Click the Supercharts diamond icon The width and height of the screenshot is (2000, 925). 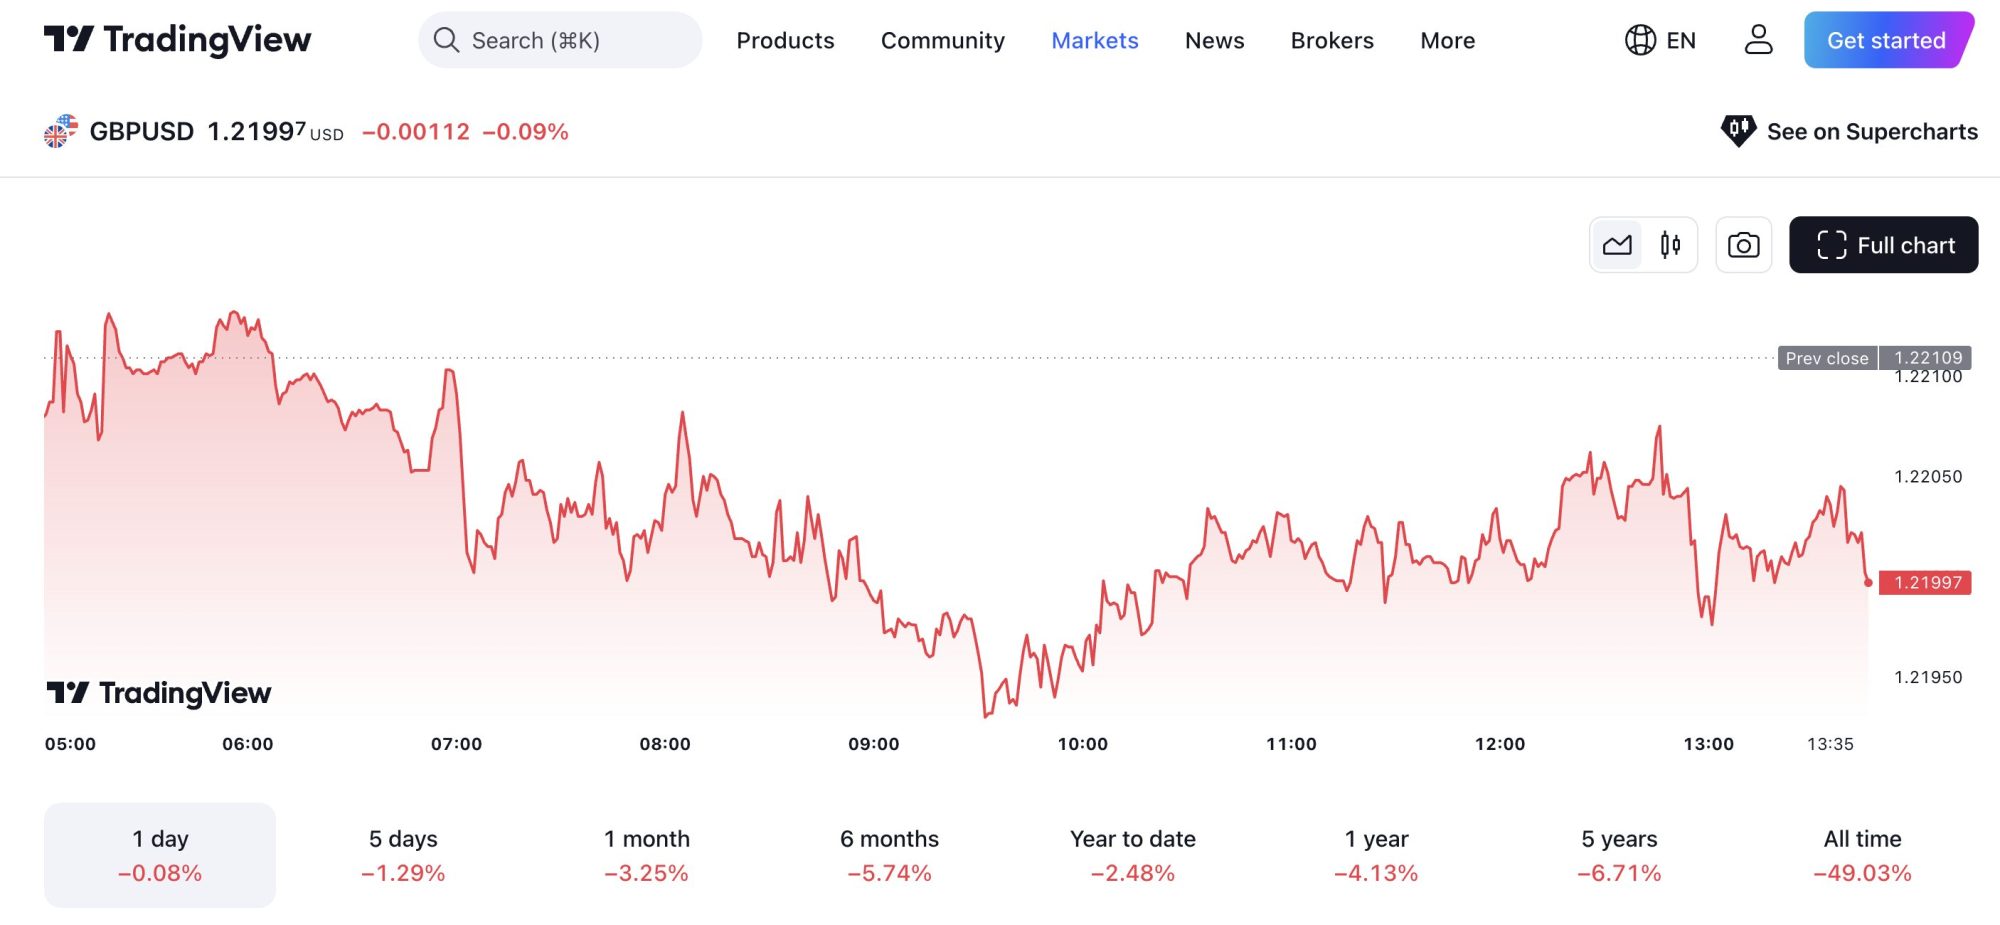[x=1738, y=131]
